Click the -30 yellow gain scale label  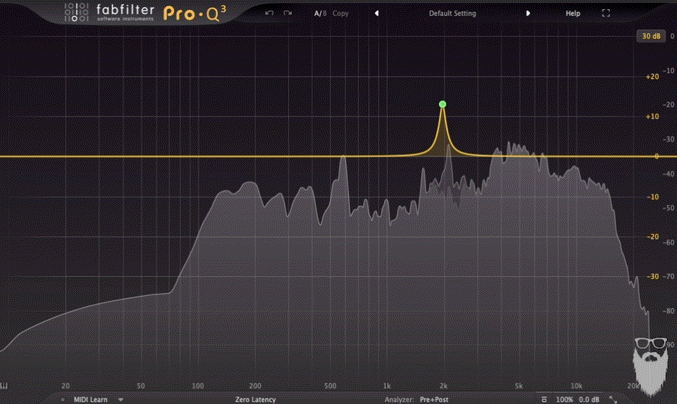(653, 276)
